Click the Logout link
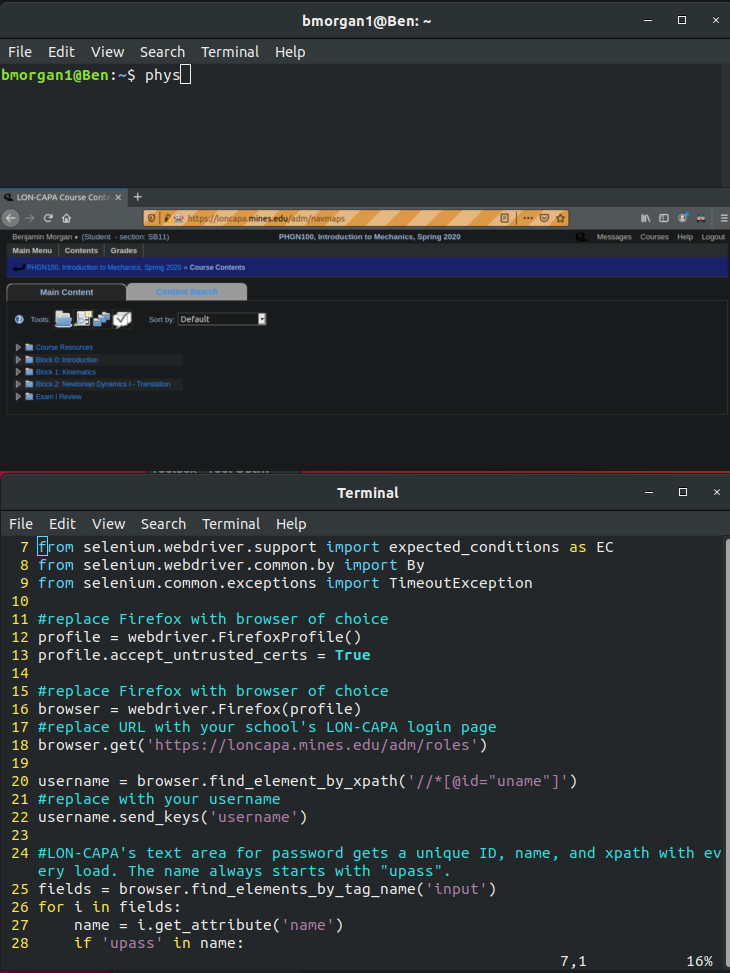The image size is (730, 973). coord(713,237)
